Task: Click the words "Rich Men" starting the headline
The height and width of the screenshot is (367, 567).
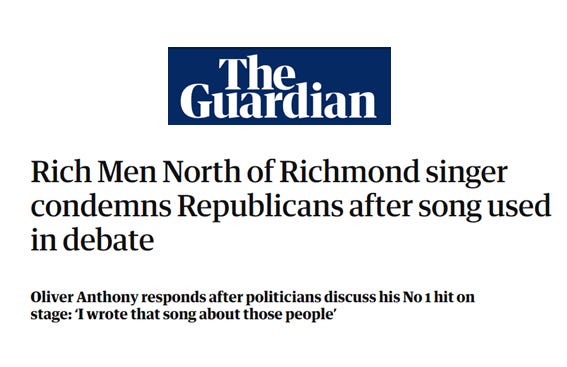Action: (x=94, y=172)
